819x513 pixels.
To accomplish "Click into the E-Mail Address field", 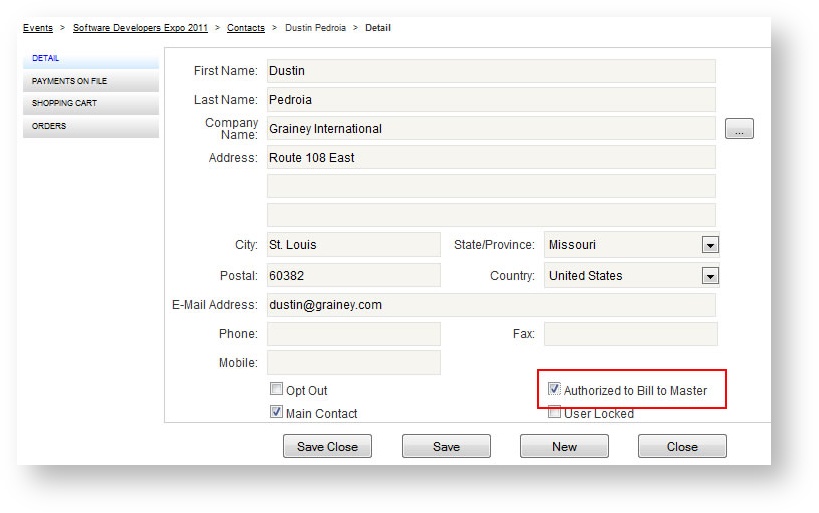I will click(x=490, y=305).
